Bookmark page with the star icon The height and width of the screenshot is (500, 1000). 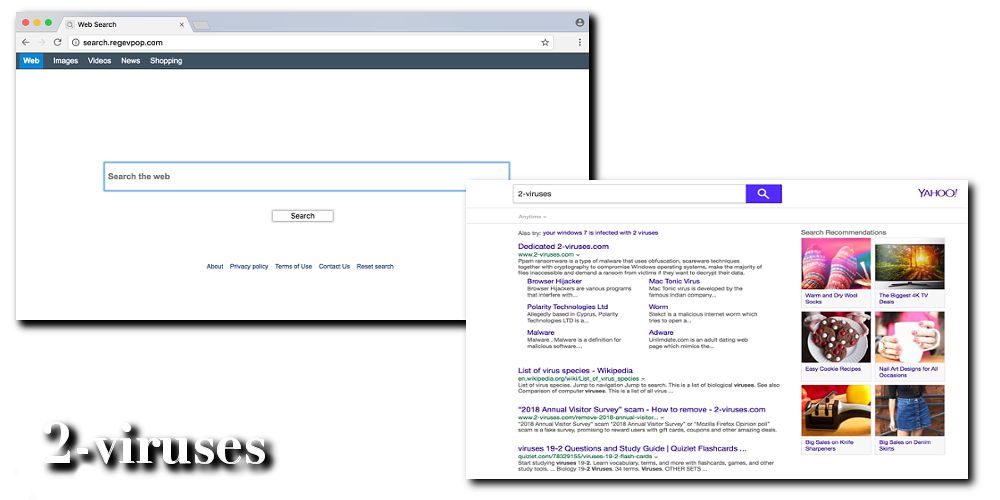pyautogui.click(x=545, y=43)
